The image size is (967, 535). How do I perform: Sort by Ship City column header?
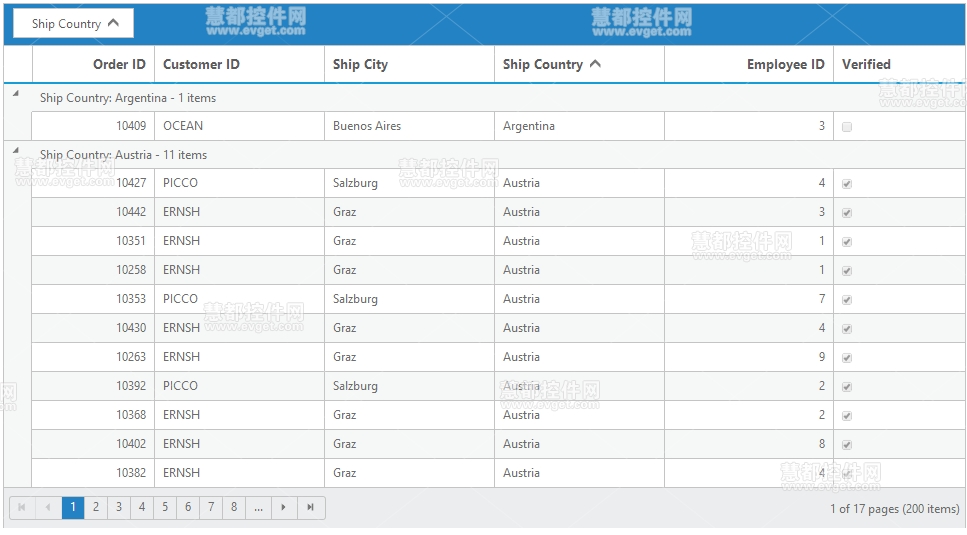pos(409,64)
